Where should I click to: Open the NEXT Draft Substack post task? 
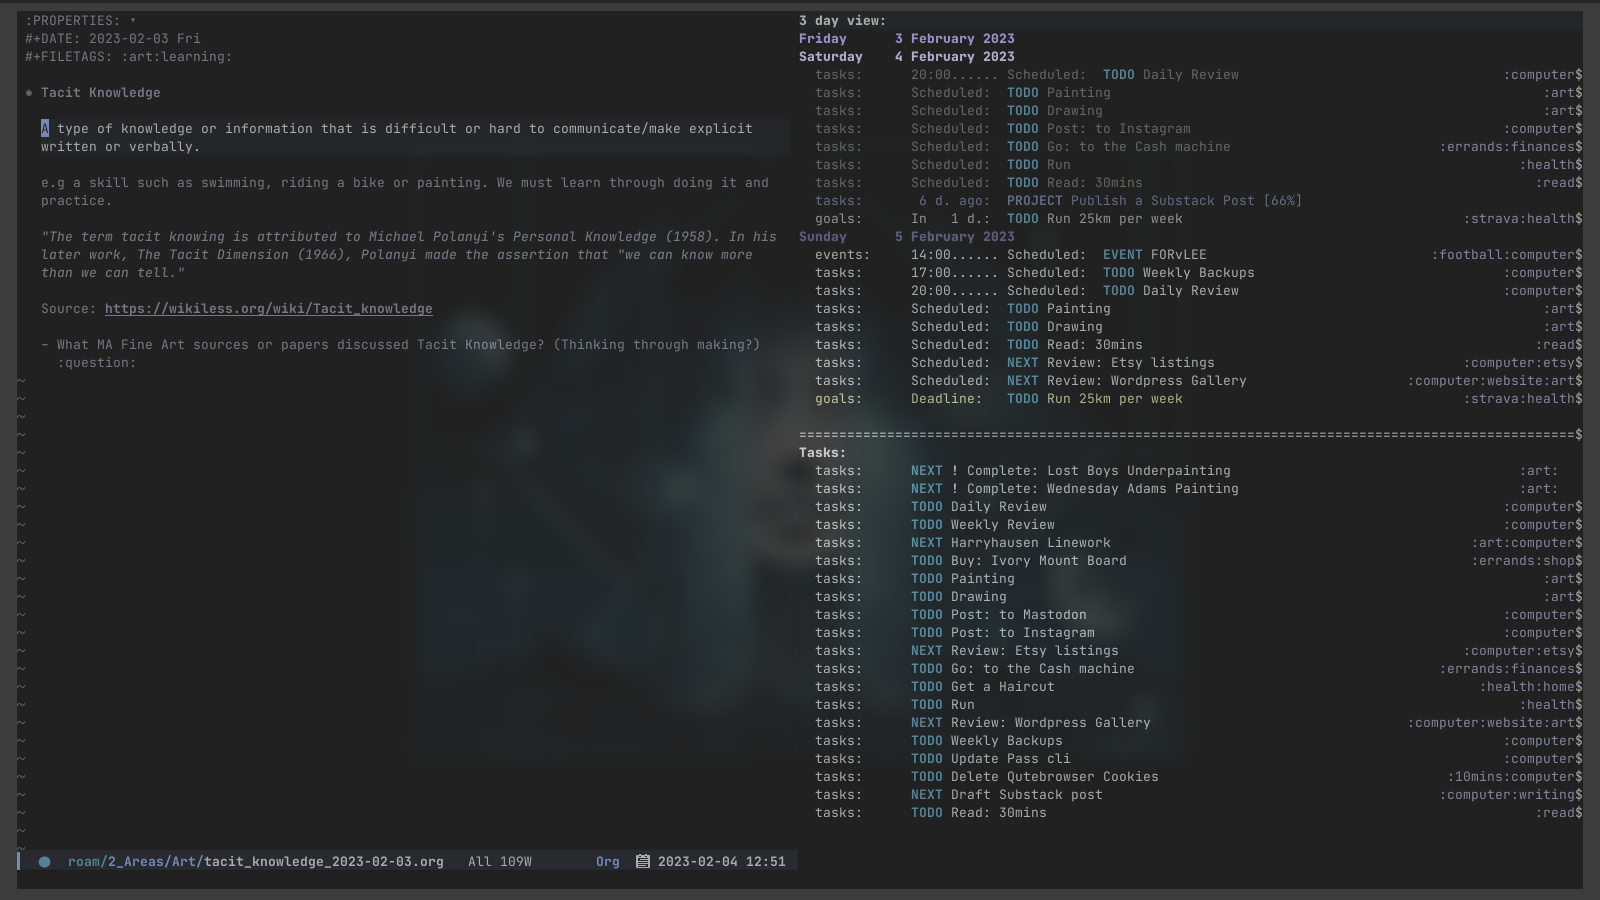point(1007,795)
